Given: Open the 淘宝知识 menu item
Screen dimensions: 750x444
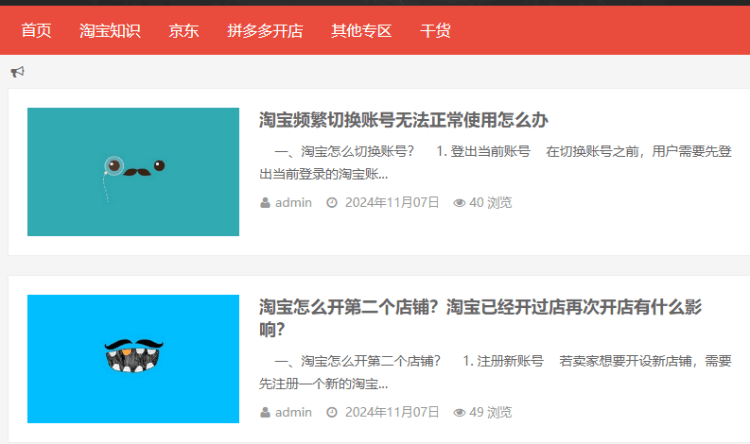Looking at the screenshot, I should pyautogui.click(x=110, y=31).
